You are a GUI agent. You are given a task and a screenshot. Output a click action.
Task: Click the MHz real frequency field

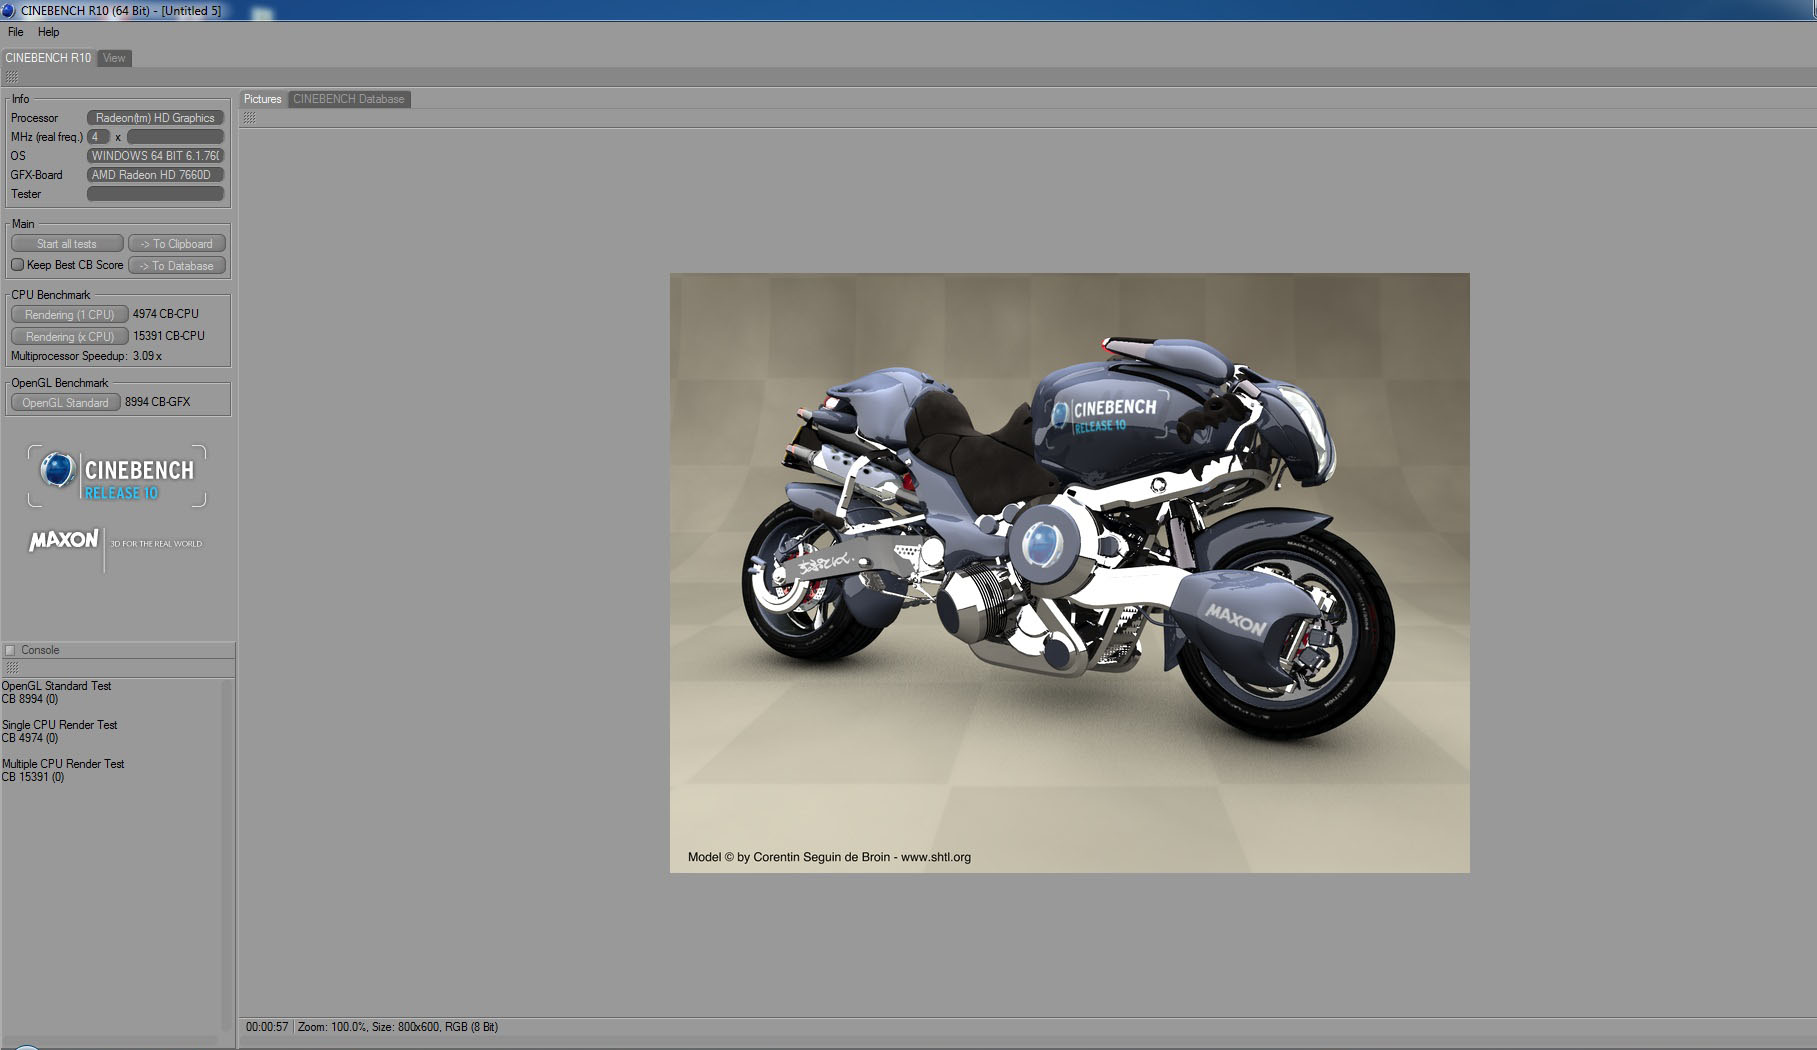175,137
